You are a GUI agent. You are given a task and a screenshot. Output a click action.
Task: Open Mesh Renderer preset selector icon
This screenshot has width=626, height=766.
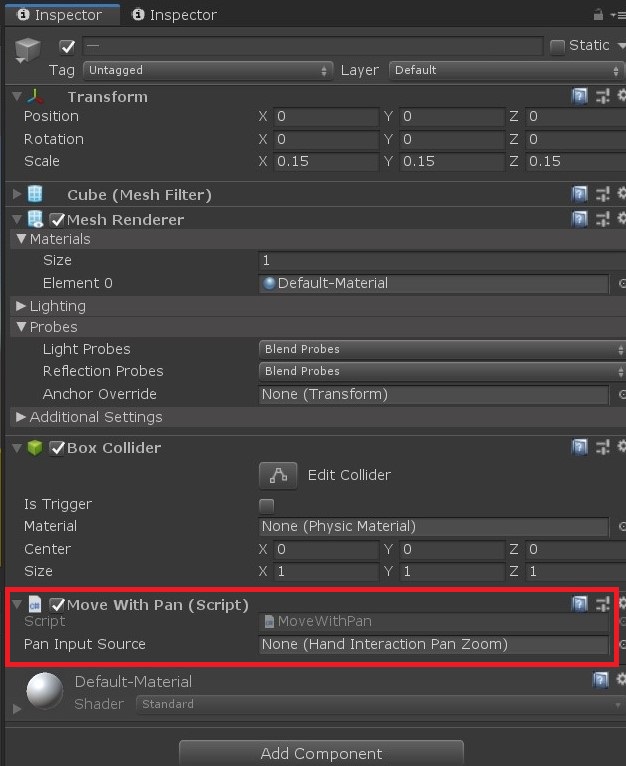[x=603, y=219]
